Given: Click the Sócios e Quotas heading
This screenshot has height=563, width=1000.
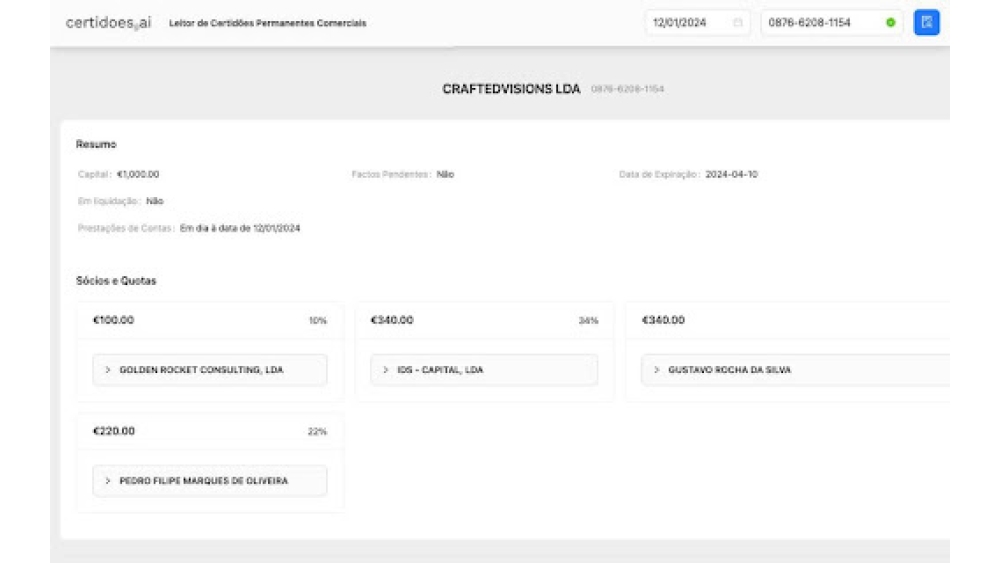Looking at the screenshot, I should tap(116, 281).
